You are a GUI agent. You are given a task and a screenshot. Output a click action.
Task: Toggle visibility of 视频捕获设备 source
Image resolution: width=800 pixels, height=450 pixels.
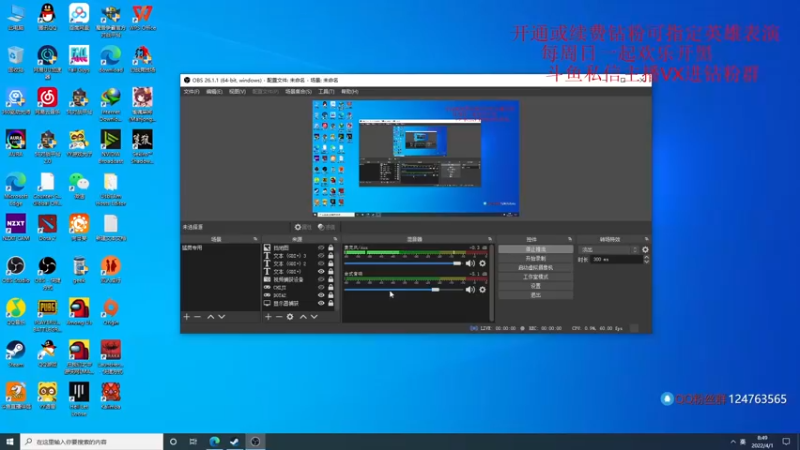[x=321, y=280]
